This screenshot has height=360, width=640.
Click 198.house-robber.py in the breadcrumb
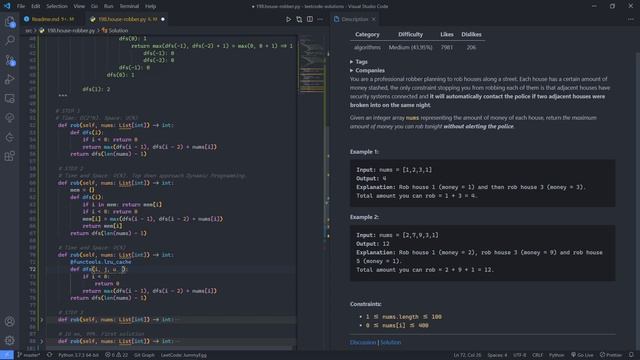pos(67,31)
